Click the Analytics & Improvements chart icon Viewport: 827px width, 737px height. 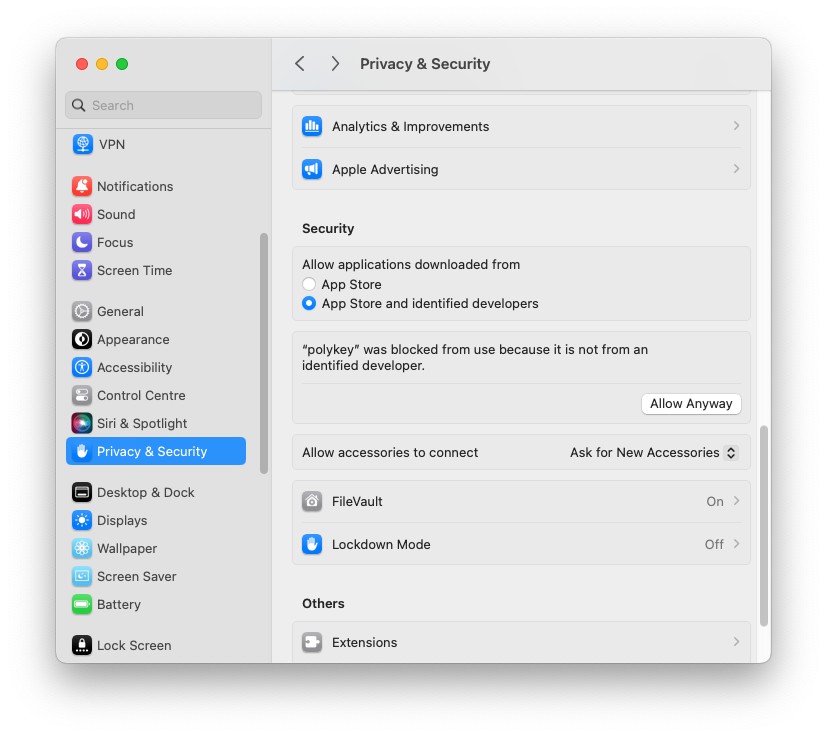312,126
